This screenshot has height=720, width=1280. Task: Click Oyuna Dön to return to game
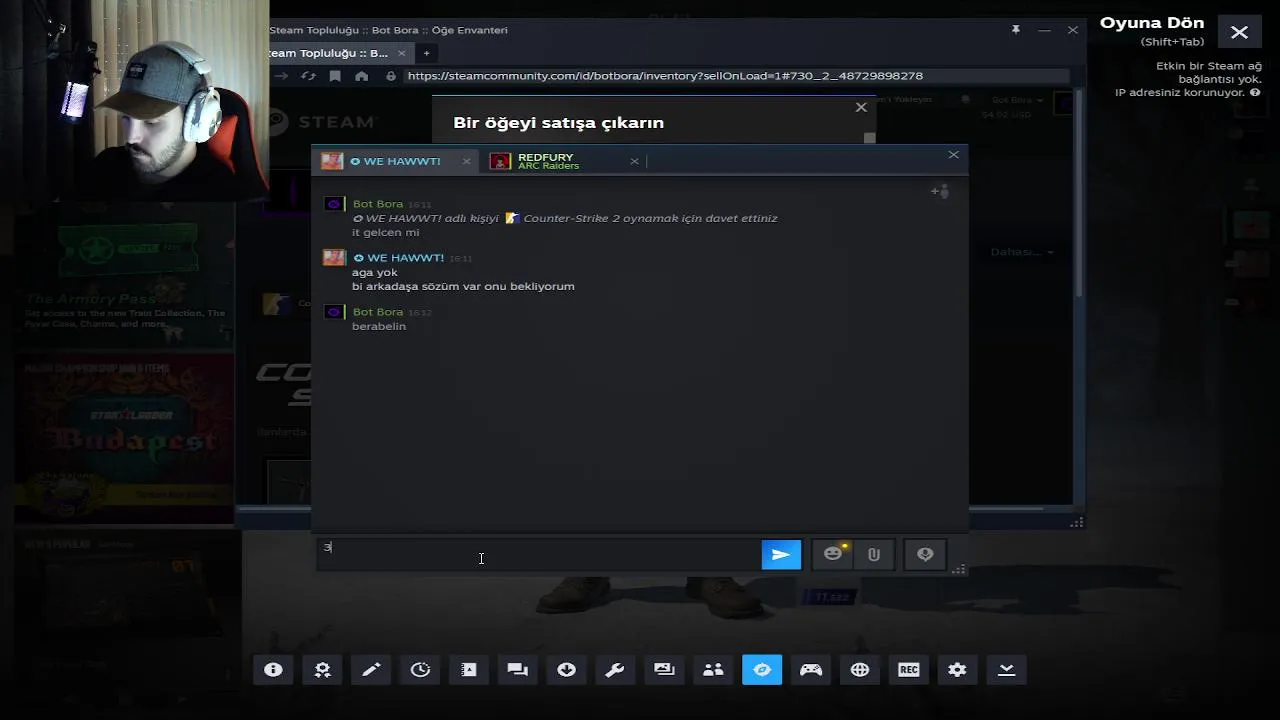pyautogui.click(x=1152, y=23)
